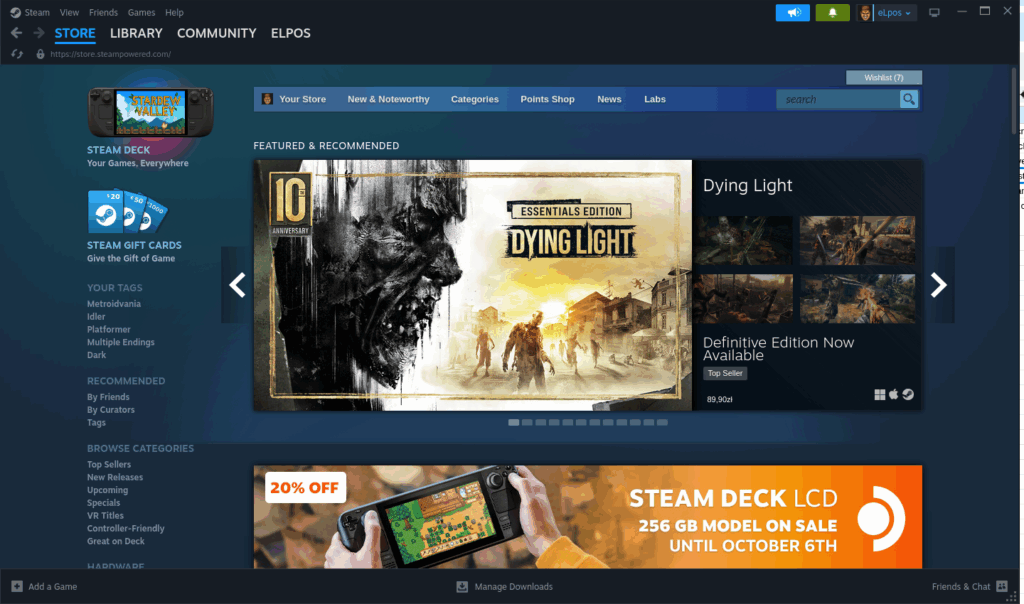Image resolution: width=1024 pixels, height=604 pixels.
Task: Open the ELPOS profile tab
Action: click(291, 33)
